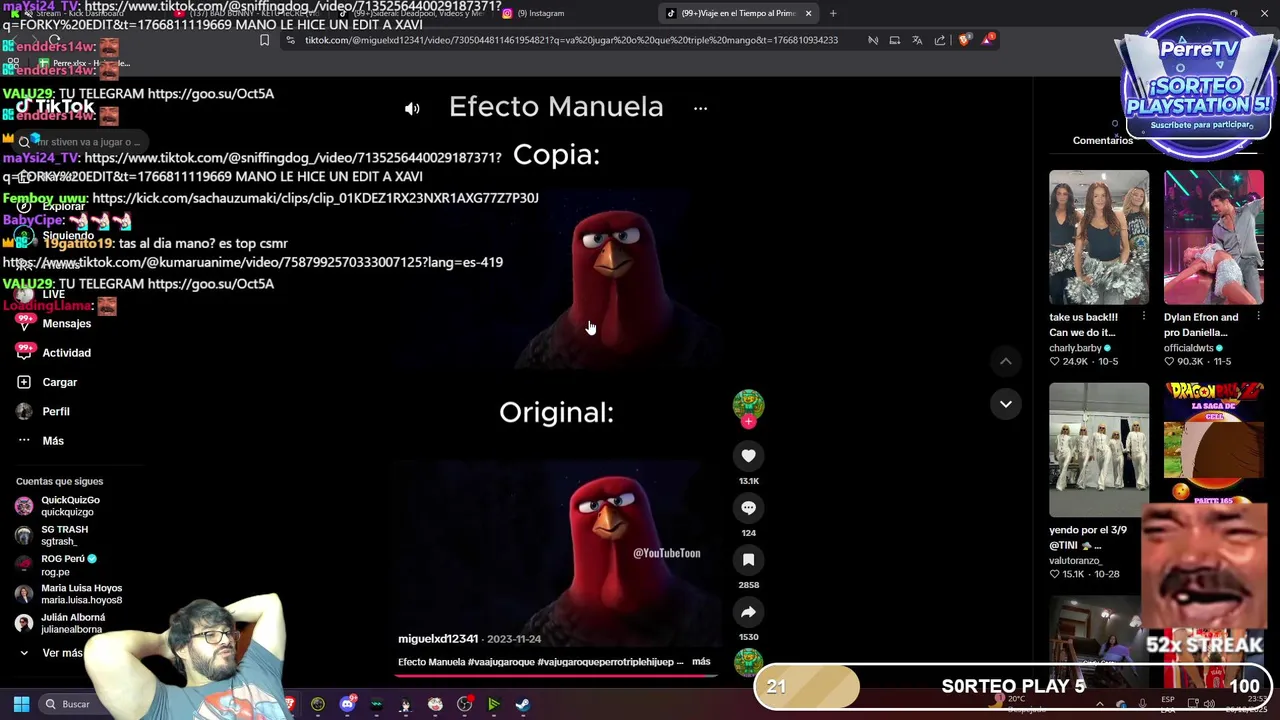The width and height of the screenshot is (1280, 720).
Task: Click the browser address bar URL
Action: pyautogui.click(x=571, y=40)
